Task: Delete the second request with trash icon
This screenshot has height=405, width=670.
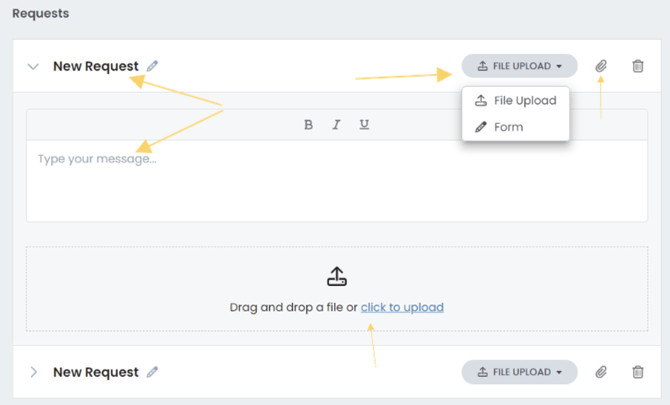Action: point(638,372)
